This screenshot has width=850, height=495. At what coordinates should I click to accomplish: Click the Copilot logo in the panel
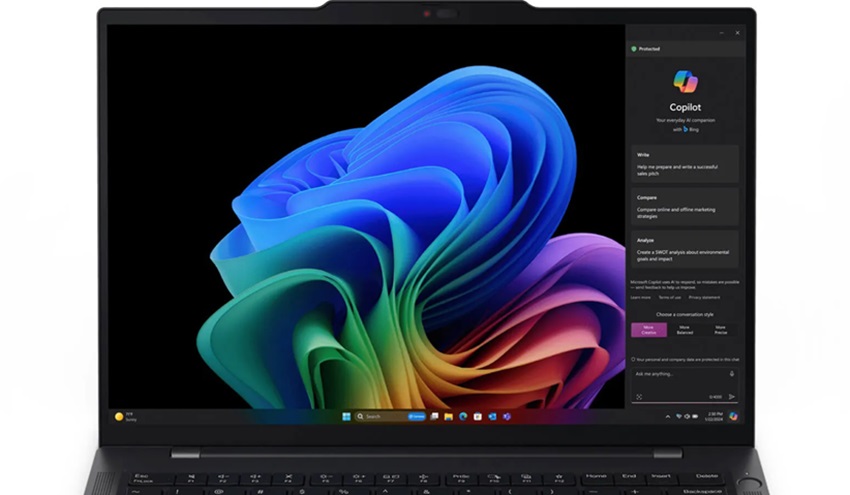point(685,81)
